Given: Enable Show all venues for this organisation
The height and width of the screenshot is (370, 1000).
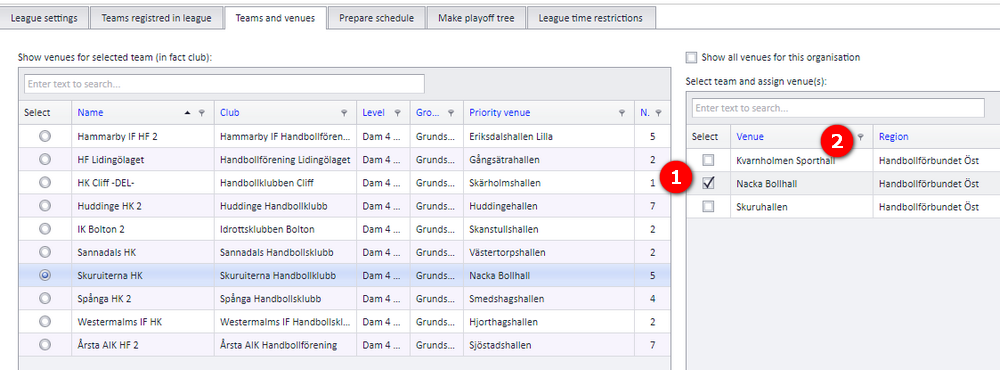Looking at the screenshot, I should (691, 57).
